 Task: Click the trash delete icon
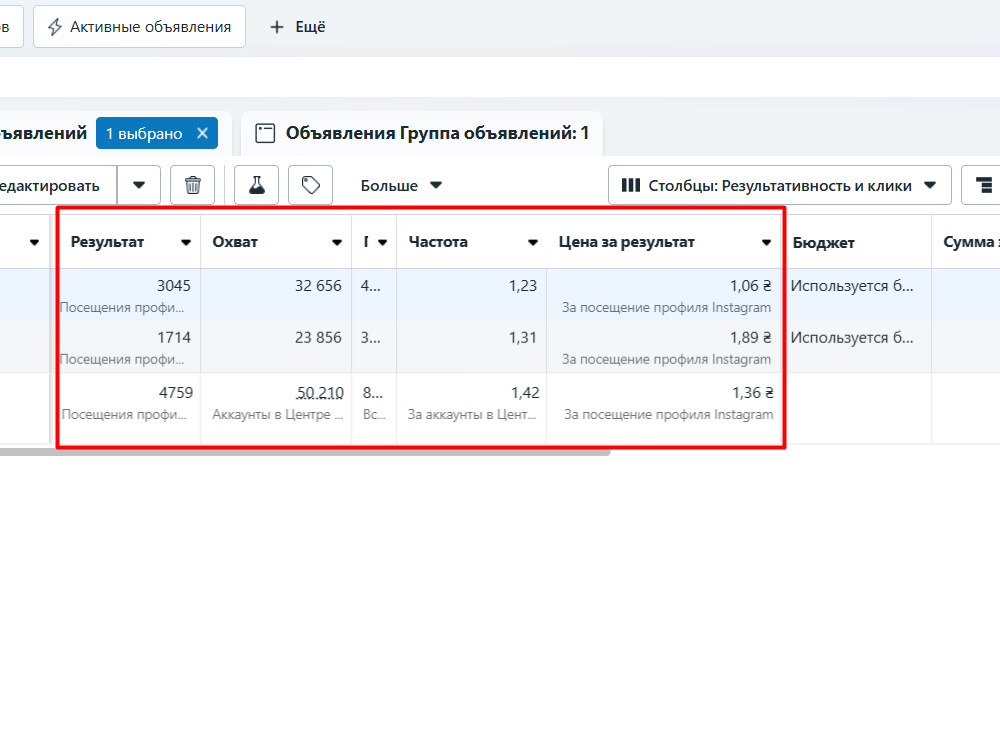pos(193,186)
